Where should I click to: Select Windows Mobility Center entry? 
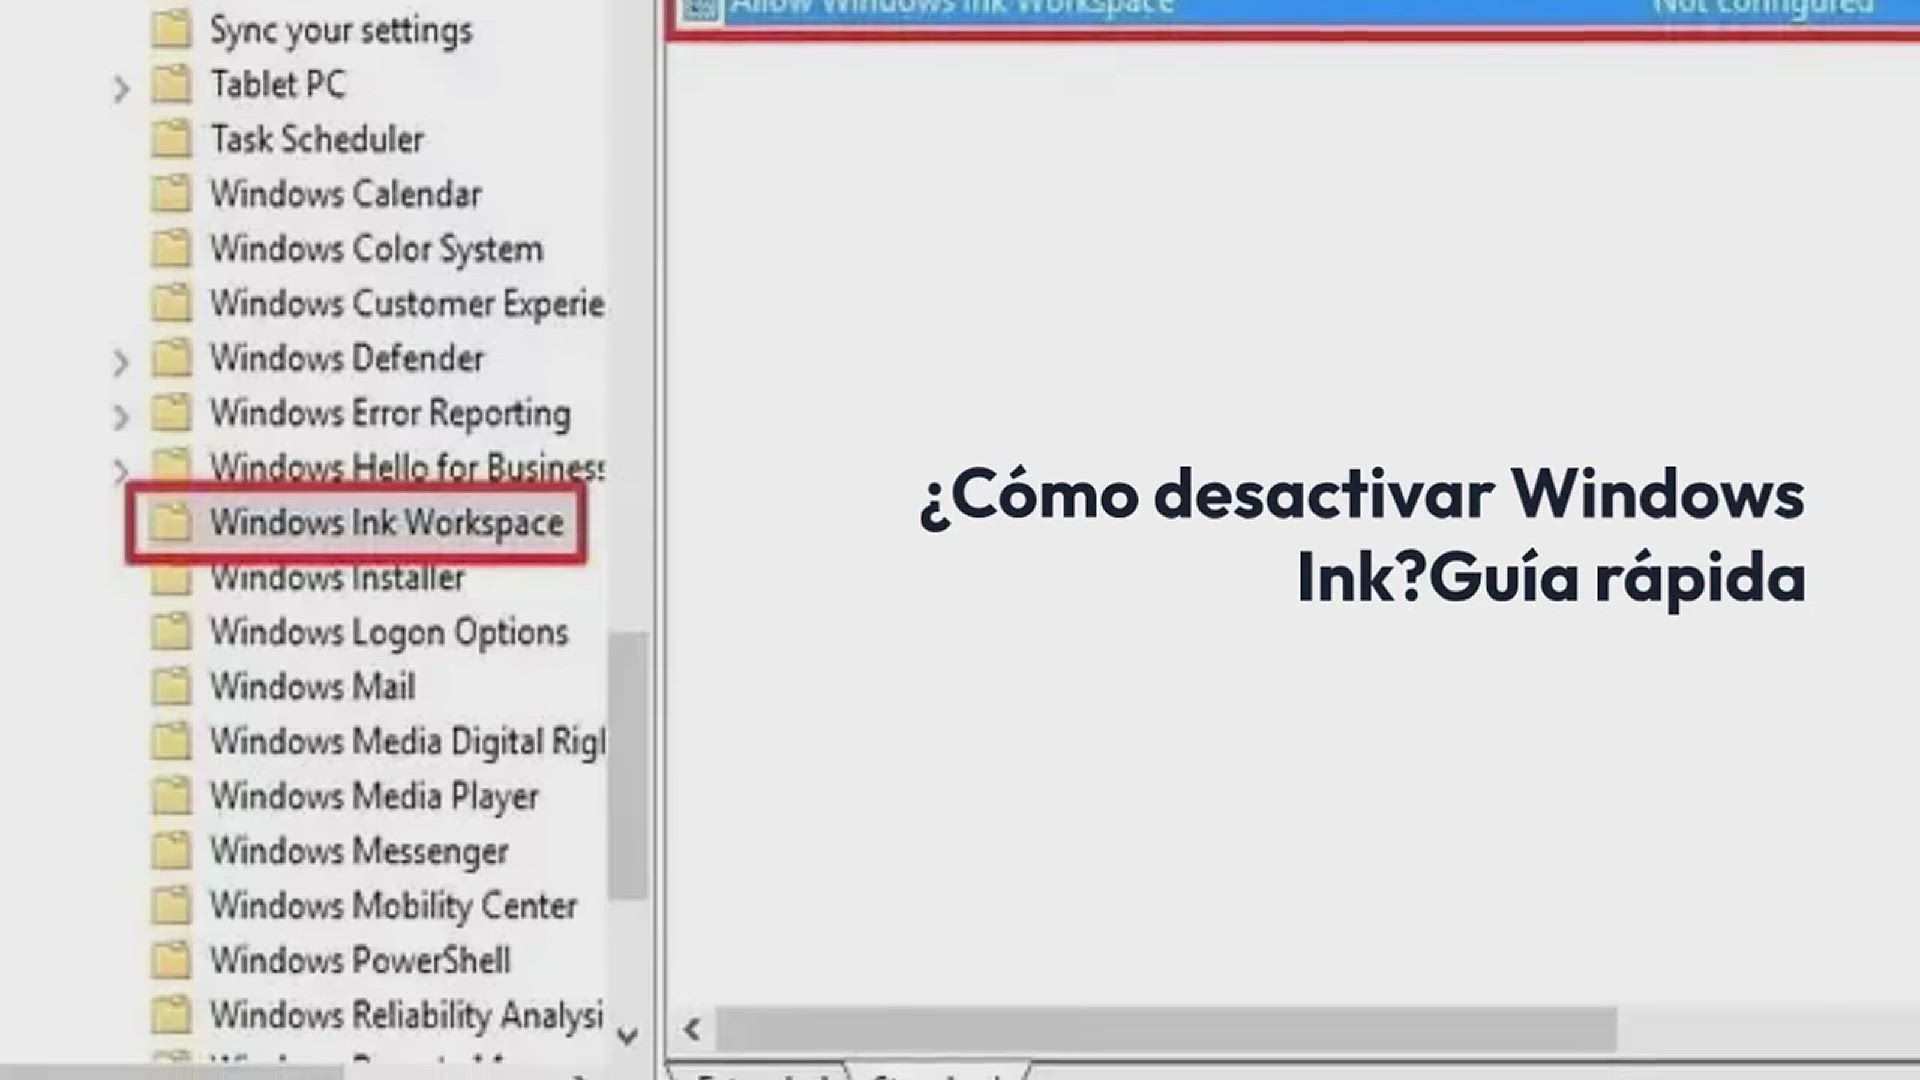tap(393, 906)
